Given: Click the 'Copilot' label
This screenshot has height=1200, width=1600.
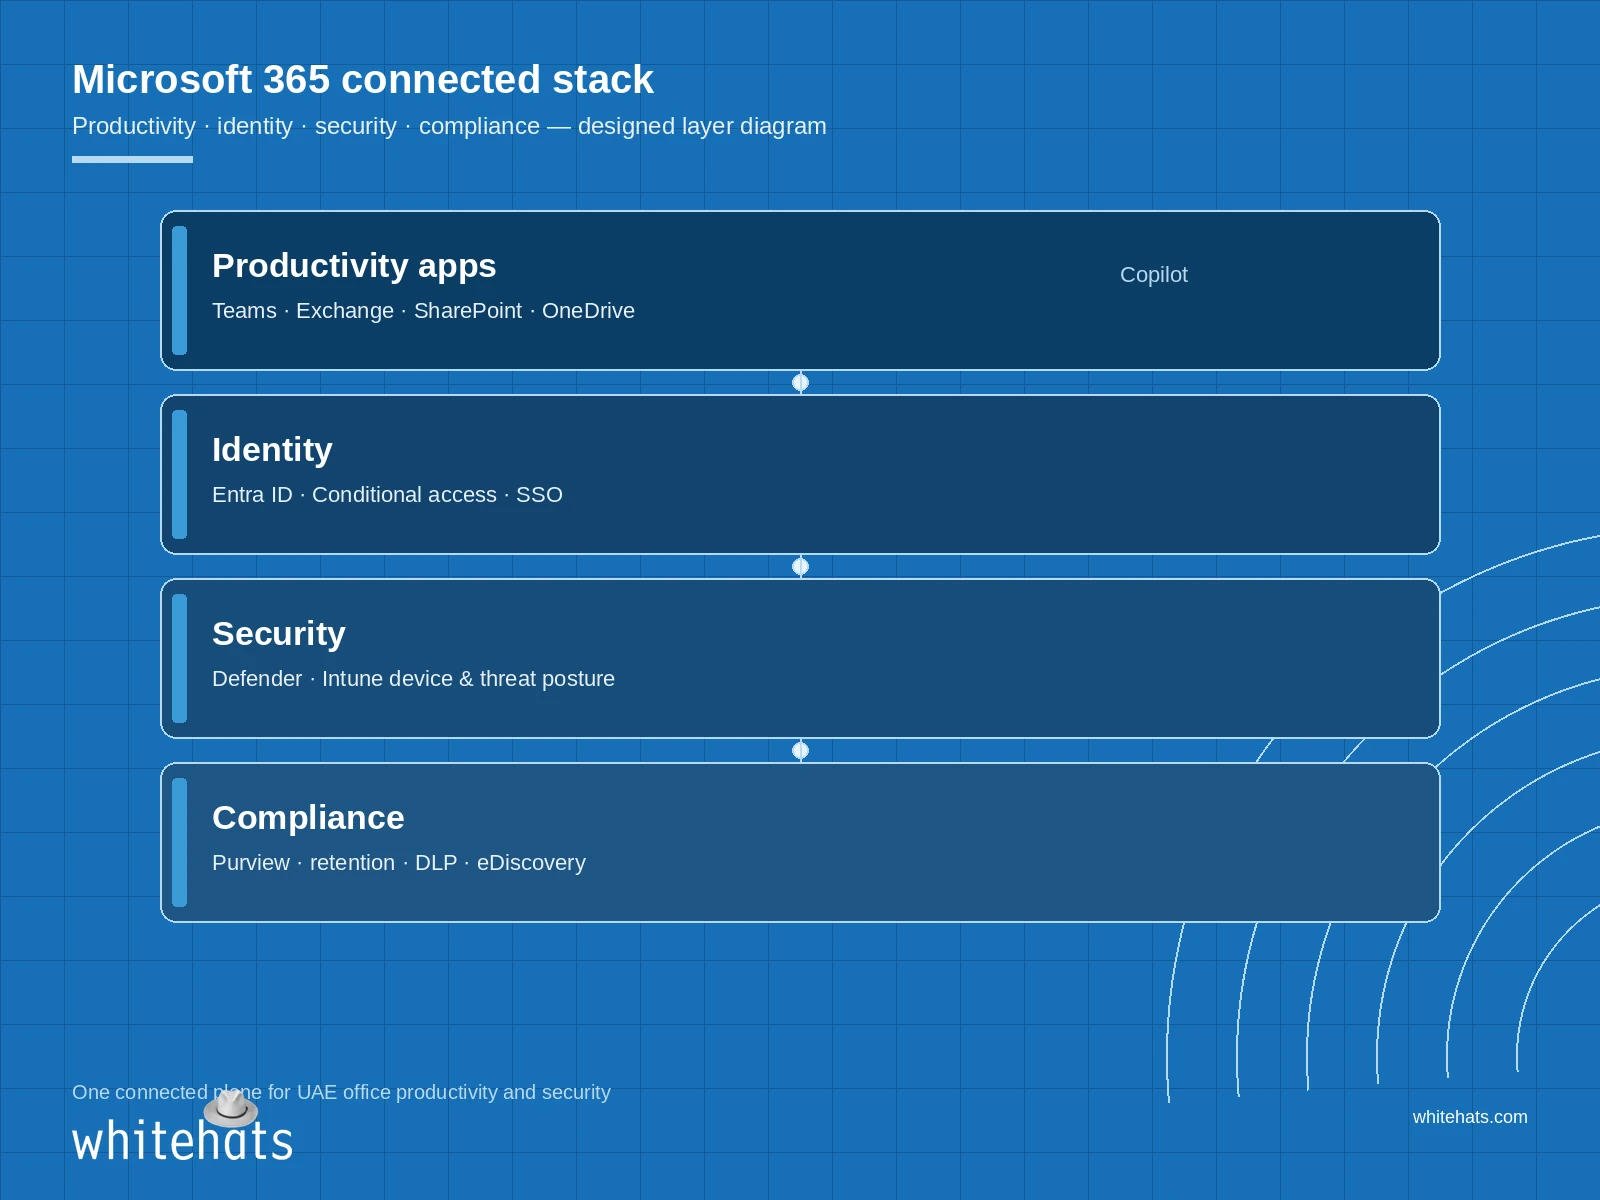Looking at the screenshot, I should 1154,275.
